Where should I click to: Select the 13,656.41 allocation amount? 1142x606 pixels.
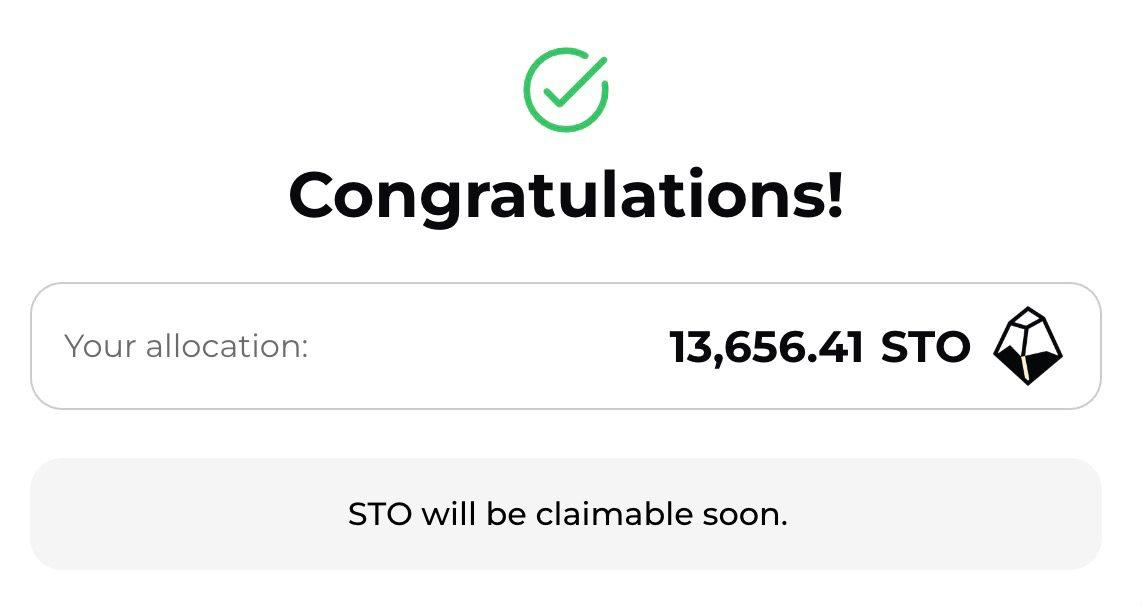[x=766, y=347]
